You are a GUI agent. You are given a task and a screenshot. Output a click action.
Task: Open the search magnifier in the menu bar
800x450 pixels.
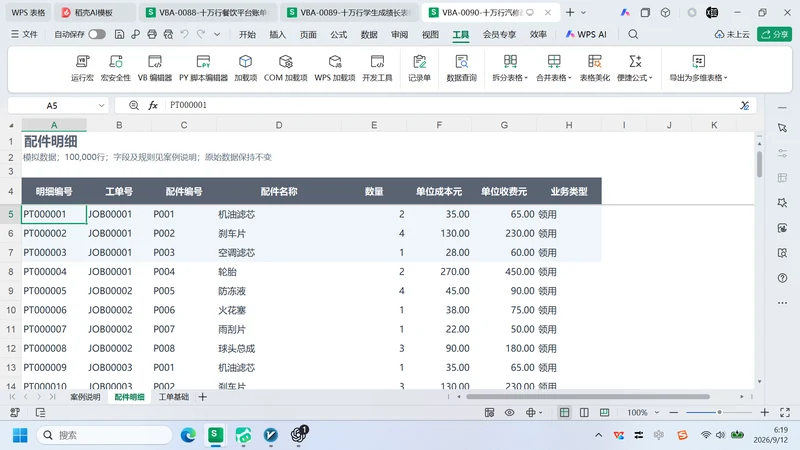[x=633, y=34]
